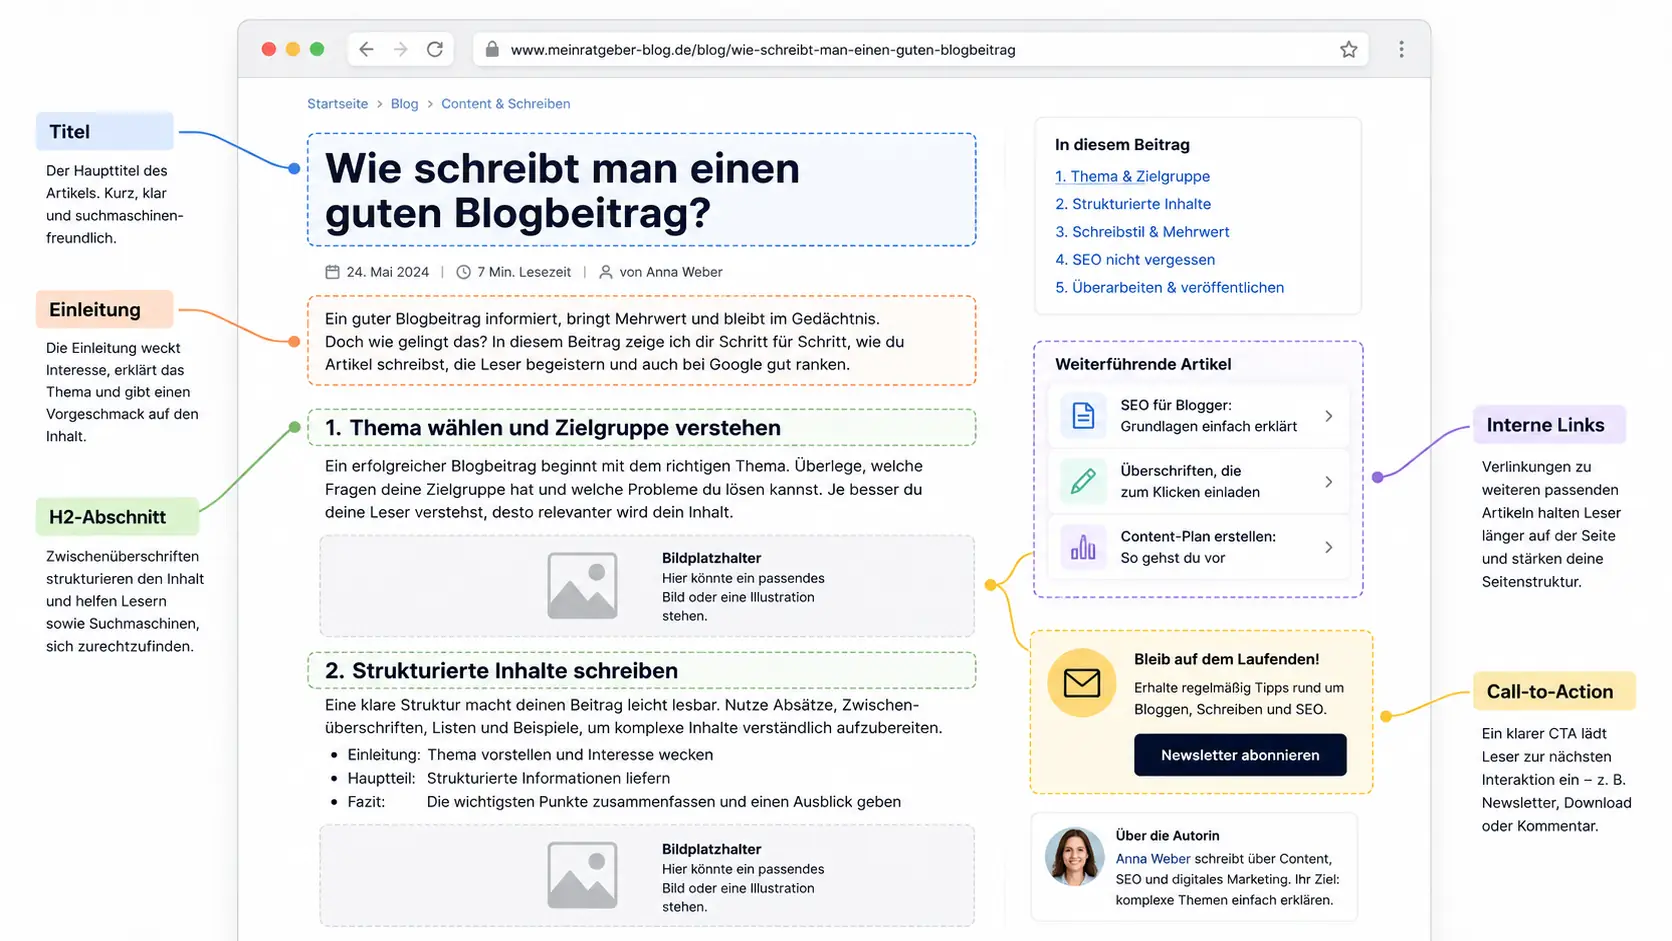Click the Bleib auf dem Laufenden! heading
1672x941 pixels.
(x=1226, y=659)
